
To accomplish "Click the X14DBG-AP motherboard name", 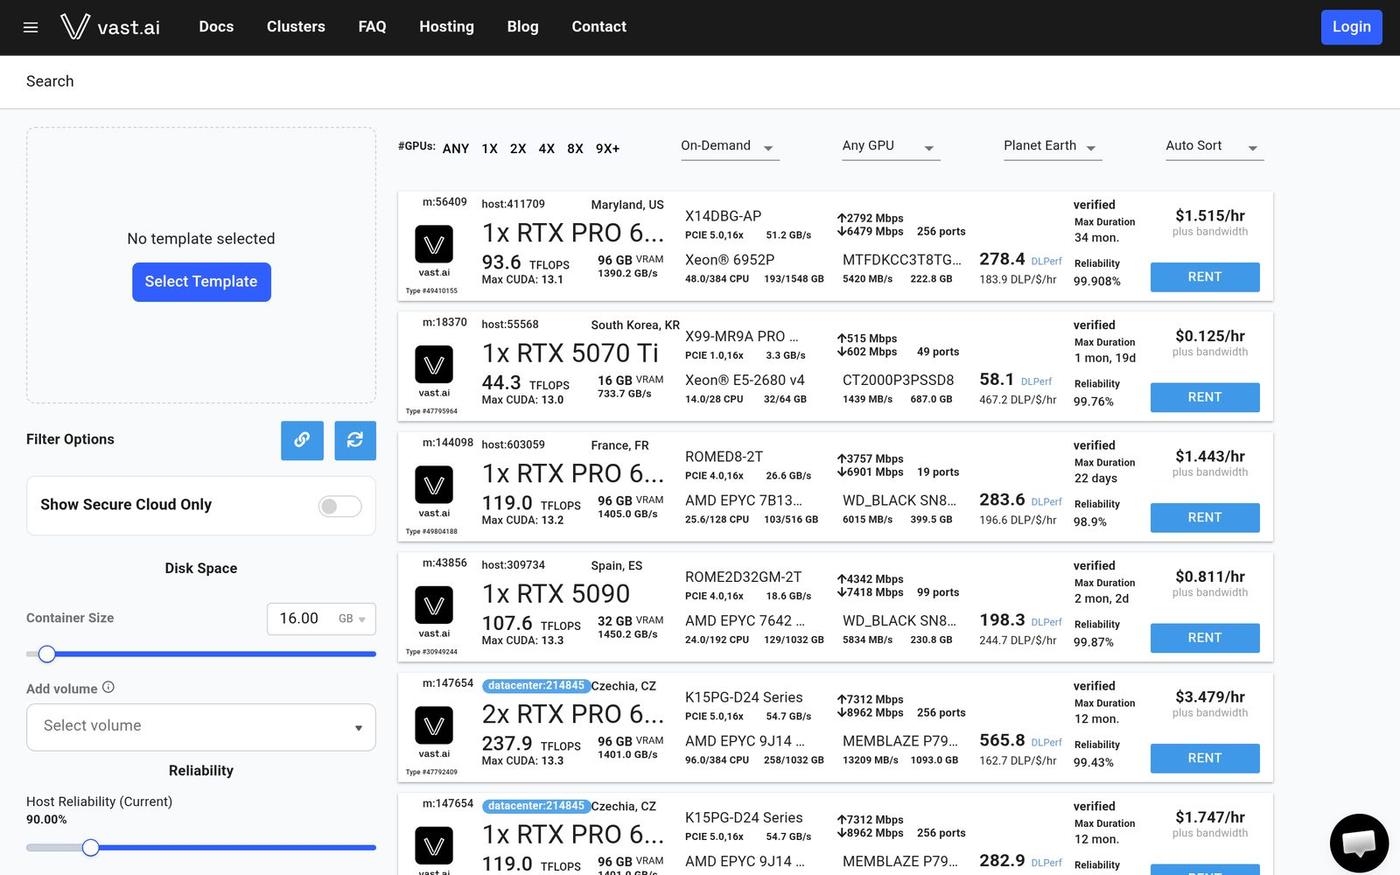I will pos(723,216).
